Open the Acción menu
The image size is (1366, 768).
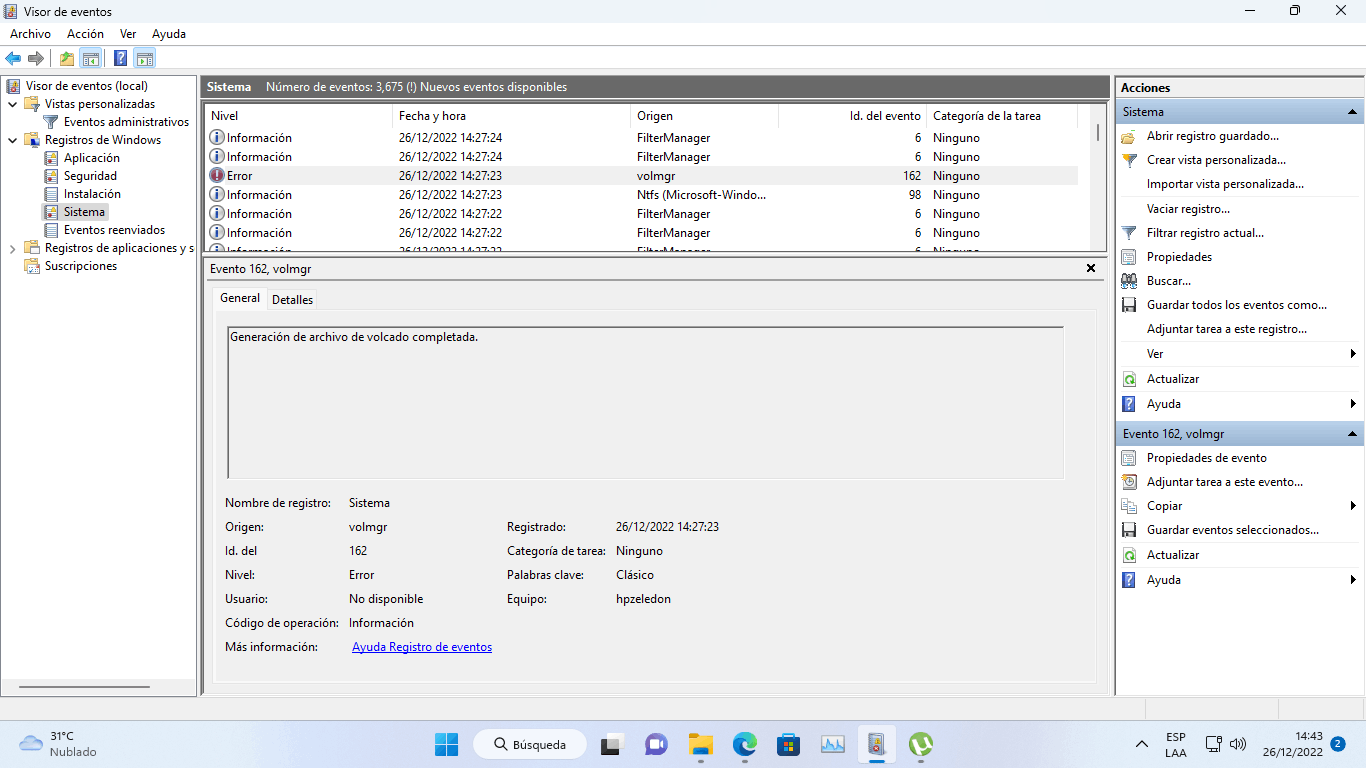point(85,34)
